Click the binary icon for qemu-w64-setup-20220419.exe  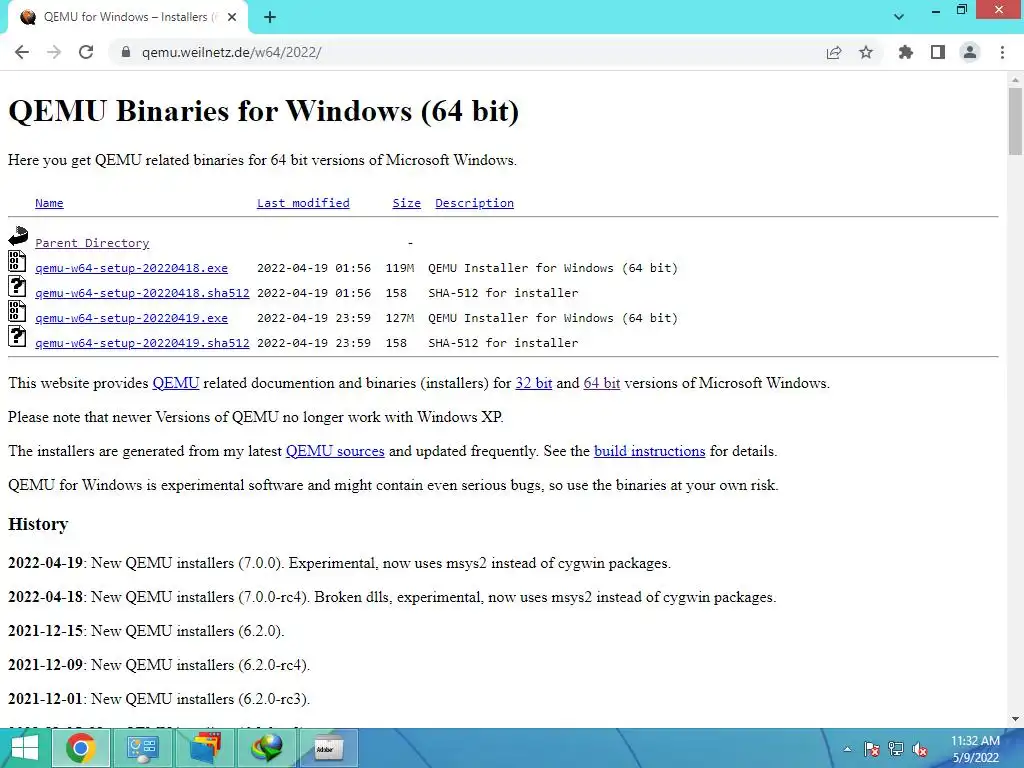tap(18, 311)
